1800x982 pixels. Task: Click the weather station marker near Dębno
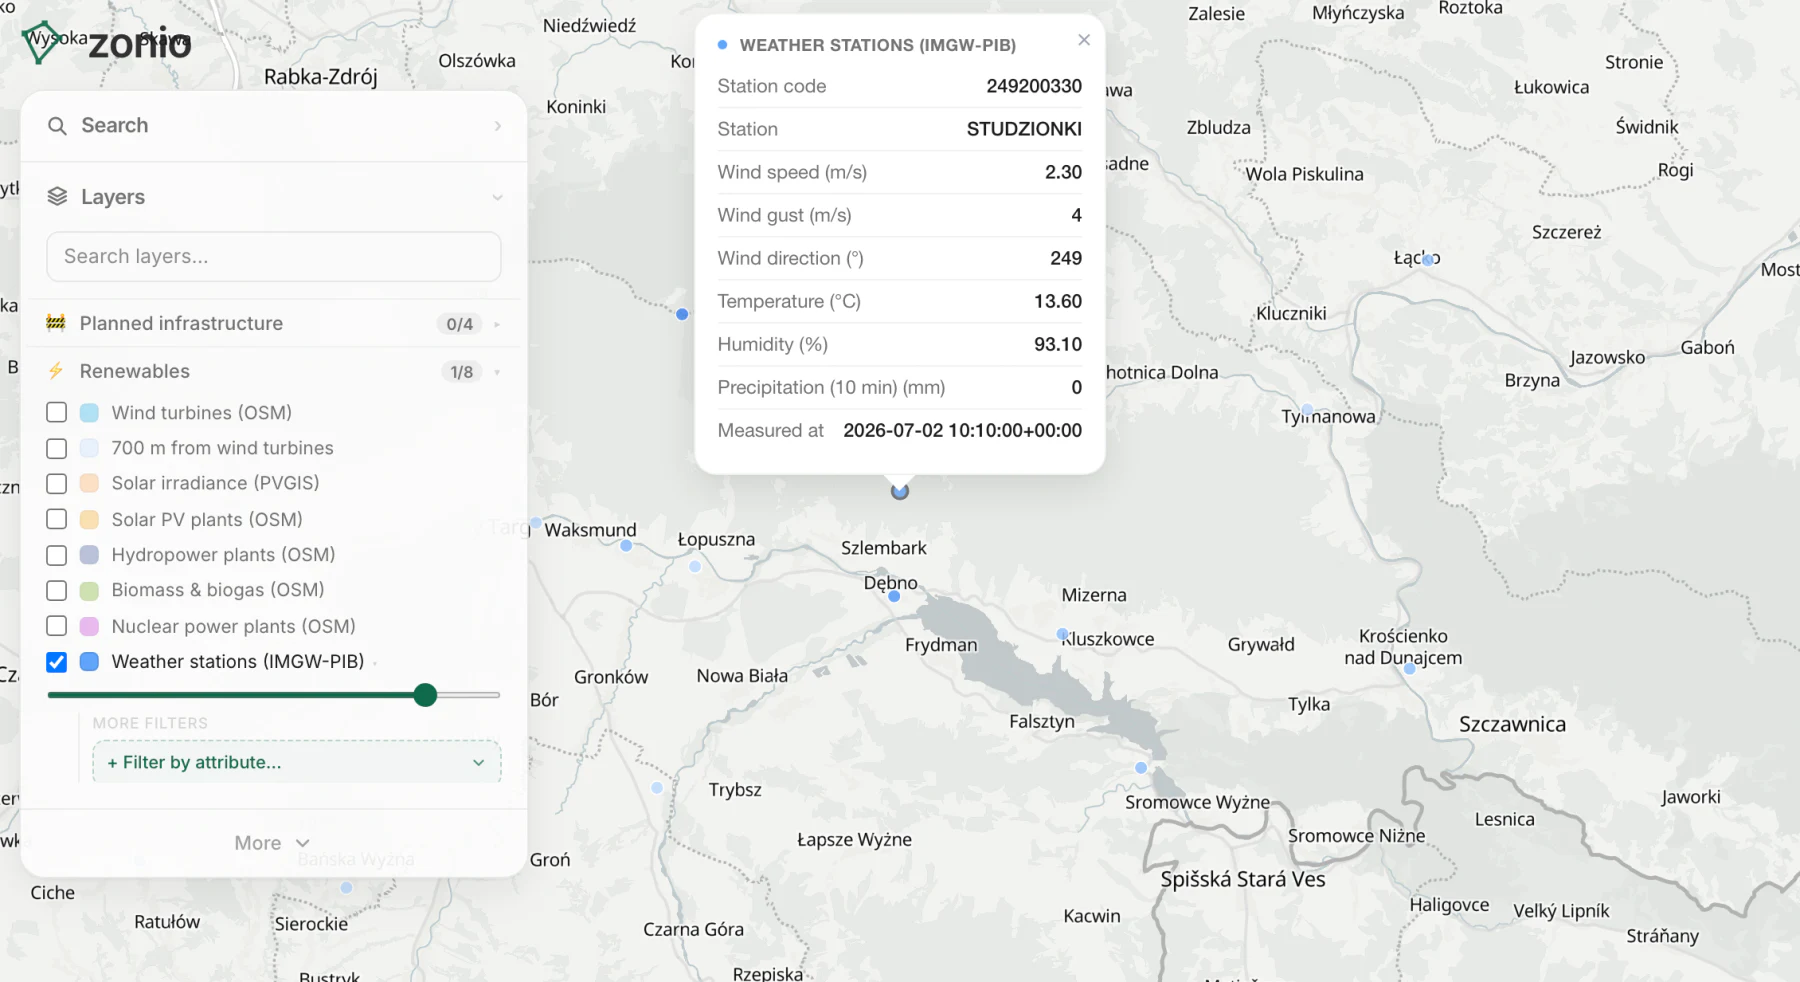click(x=894, y=596)
